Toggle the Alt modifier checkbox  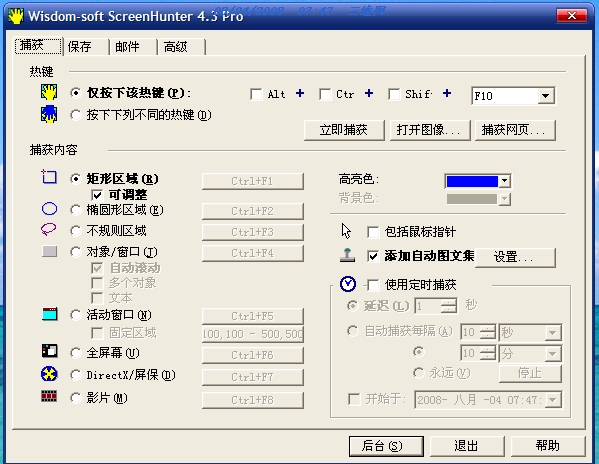pos(256,94)
